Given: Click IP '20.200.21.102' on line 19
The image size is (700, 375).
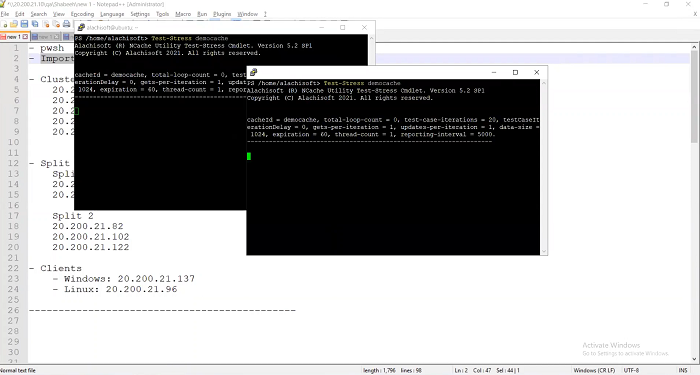Looking at the screenshot, I should (x=91, y=237).
